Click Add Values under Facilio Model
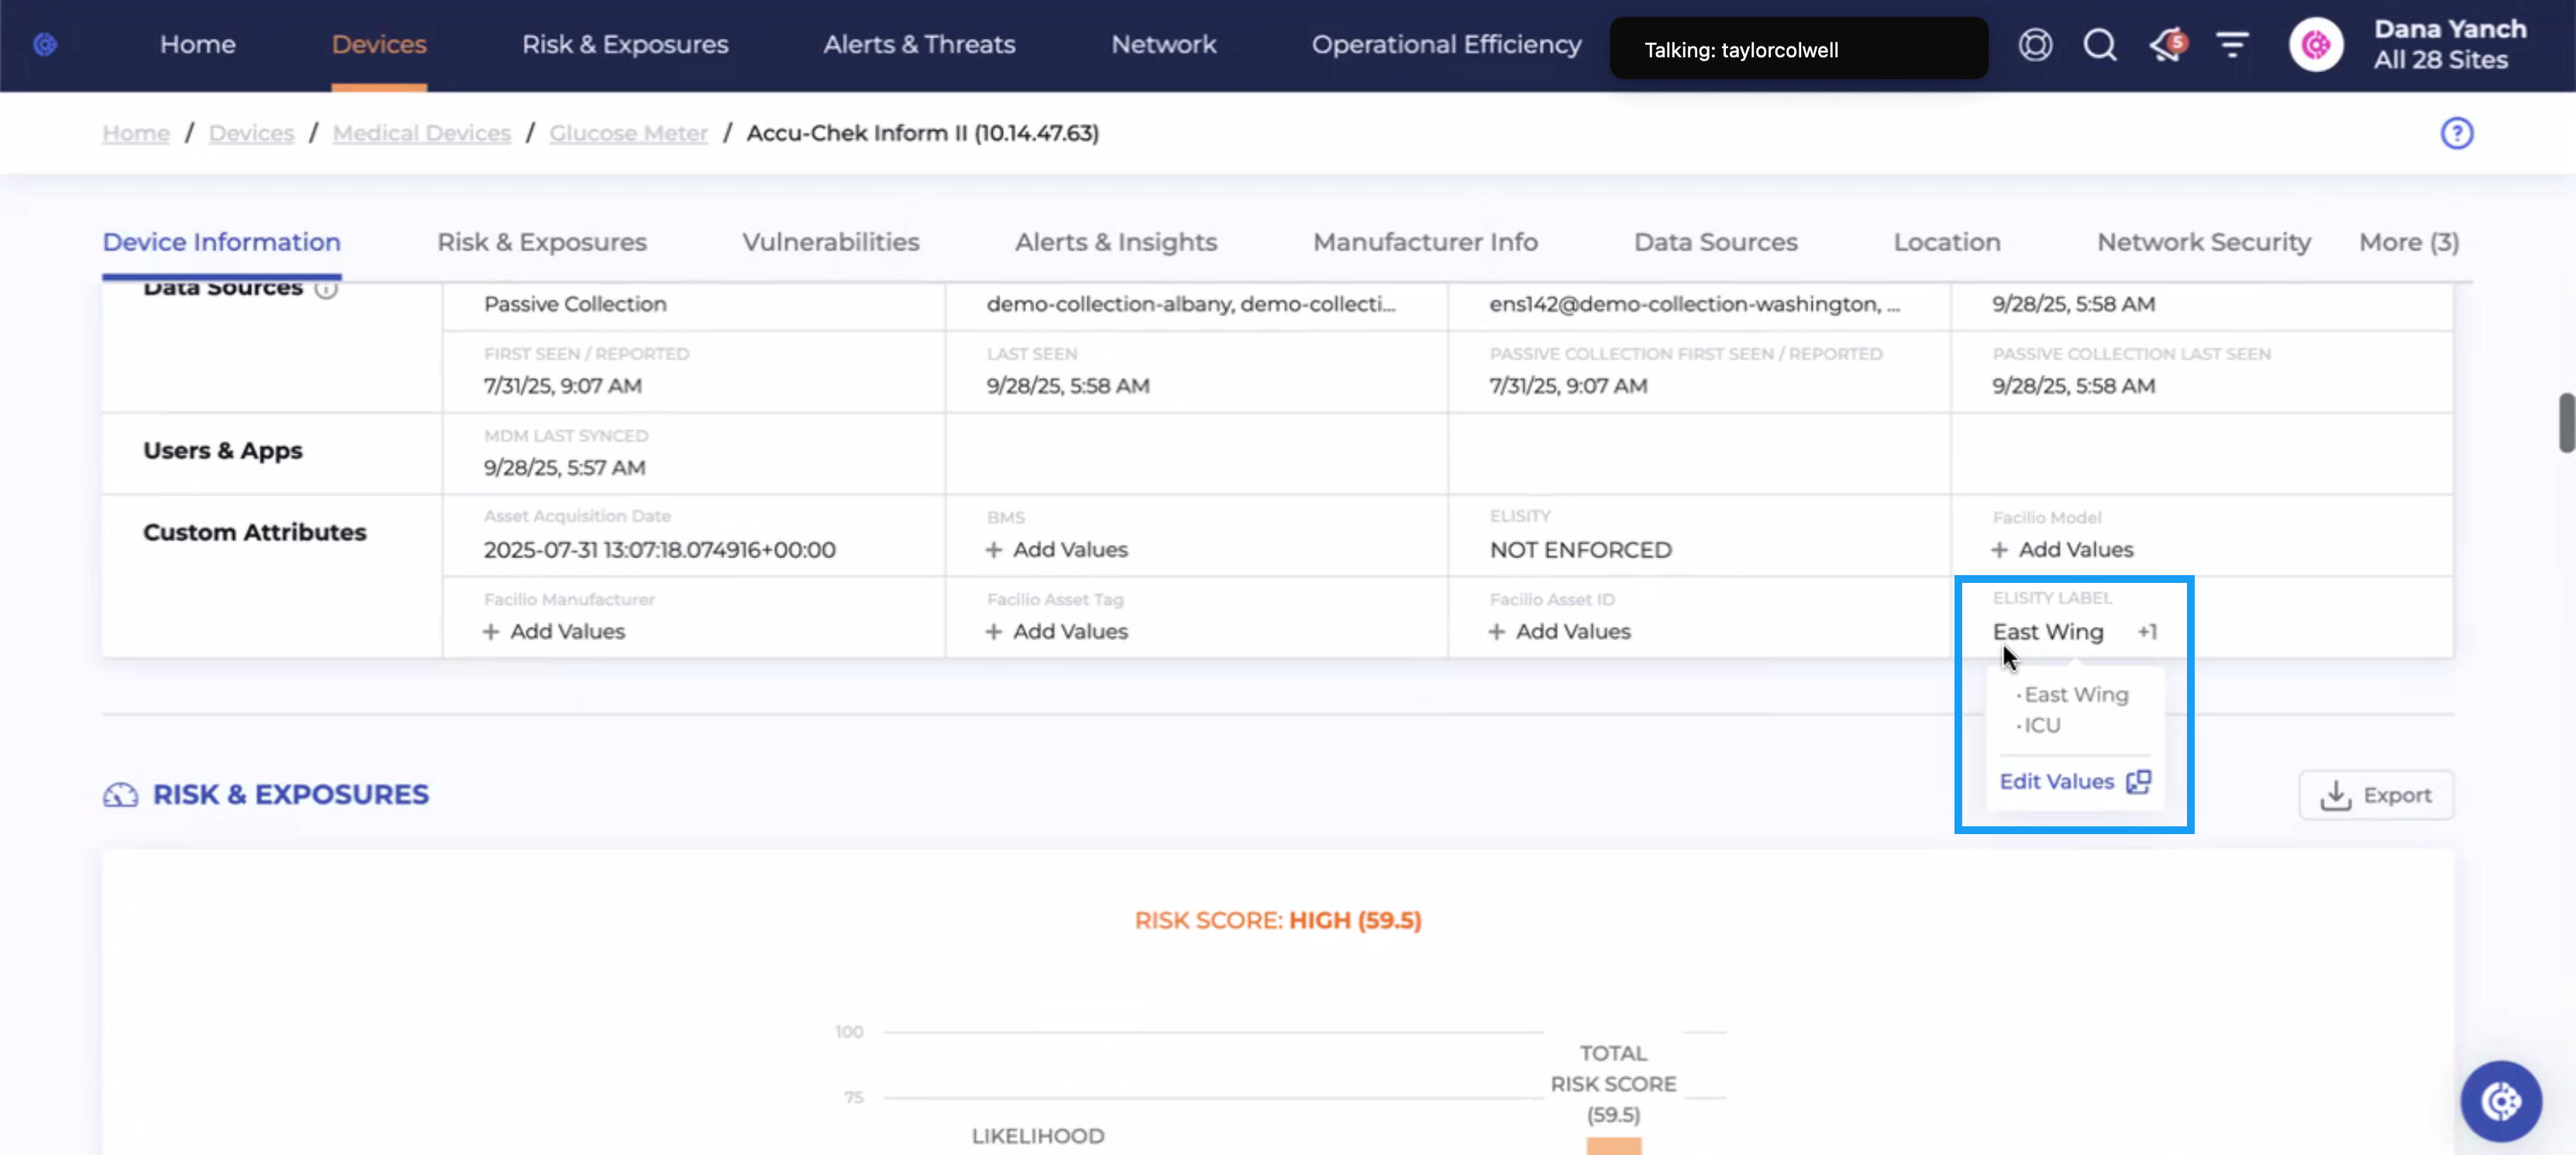2576x1155 pixels. pos(2076,550)
